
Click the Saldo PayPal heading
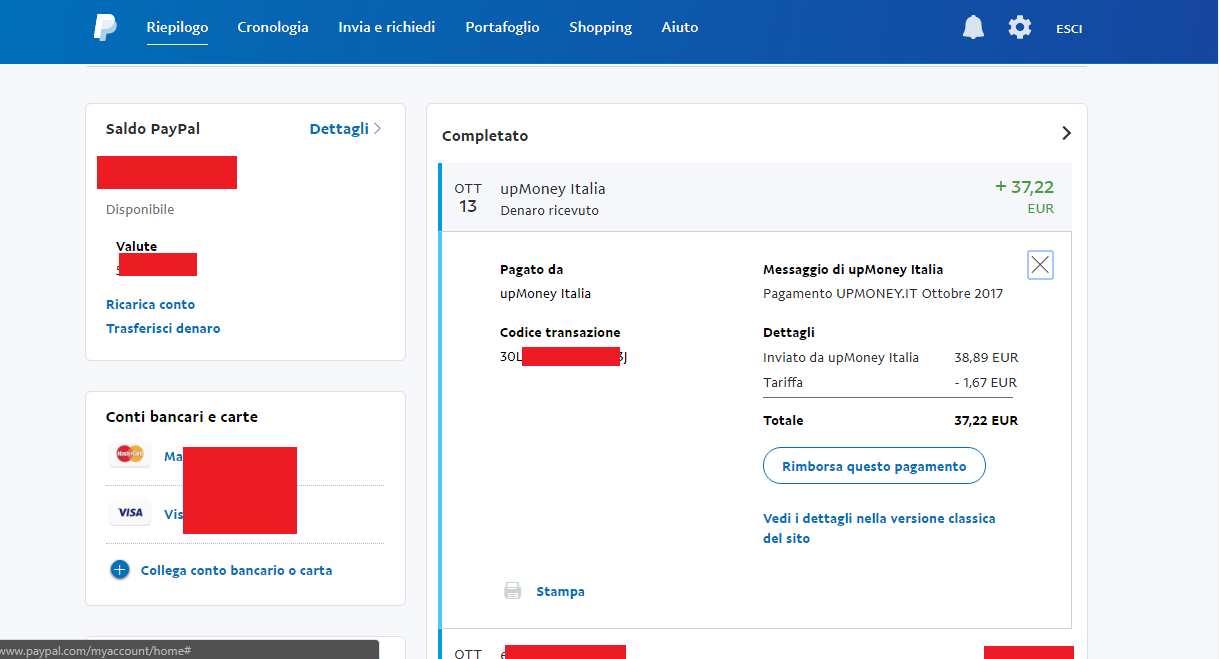tap(153, 129)
